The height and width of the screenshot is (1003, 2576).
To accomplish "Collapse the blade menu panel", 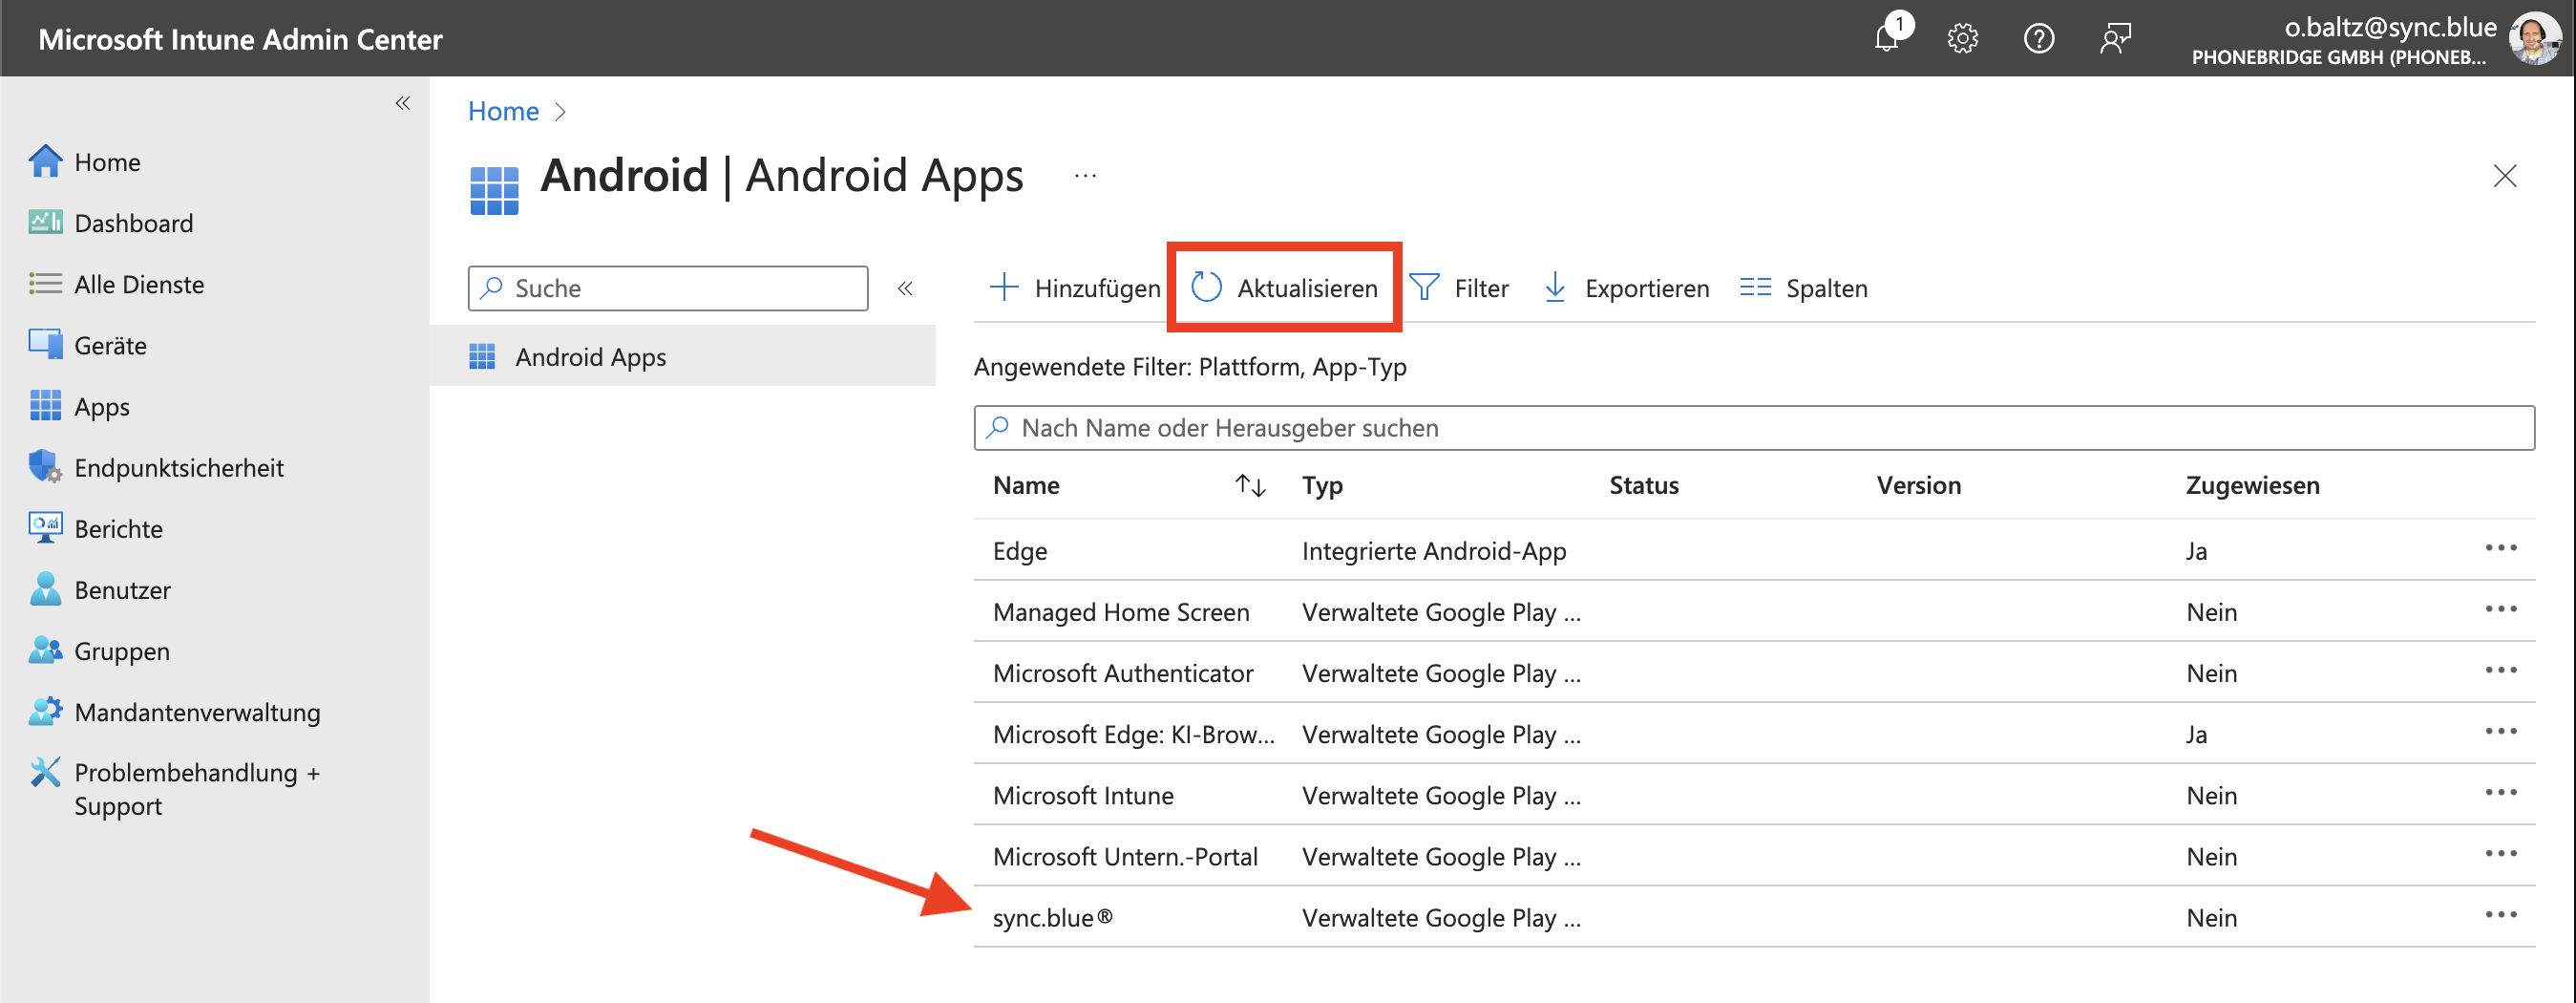I will click(x=904, y=287).
